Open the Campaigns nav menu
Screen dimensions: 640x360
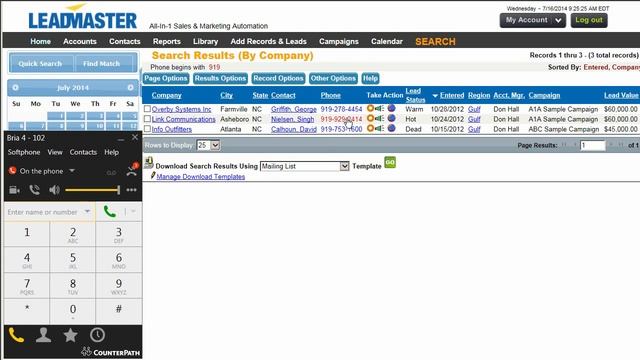click(x=339, y=42)
